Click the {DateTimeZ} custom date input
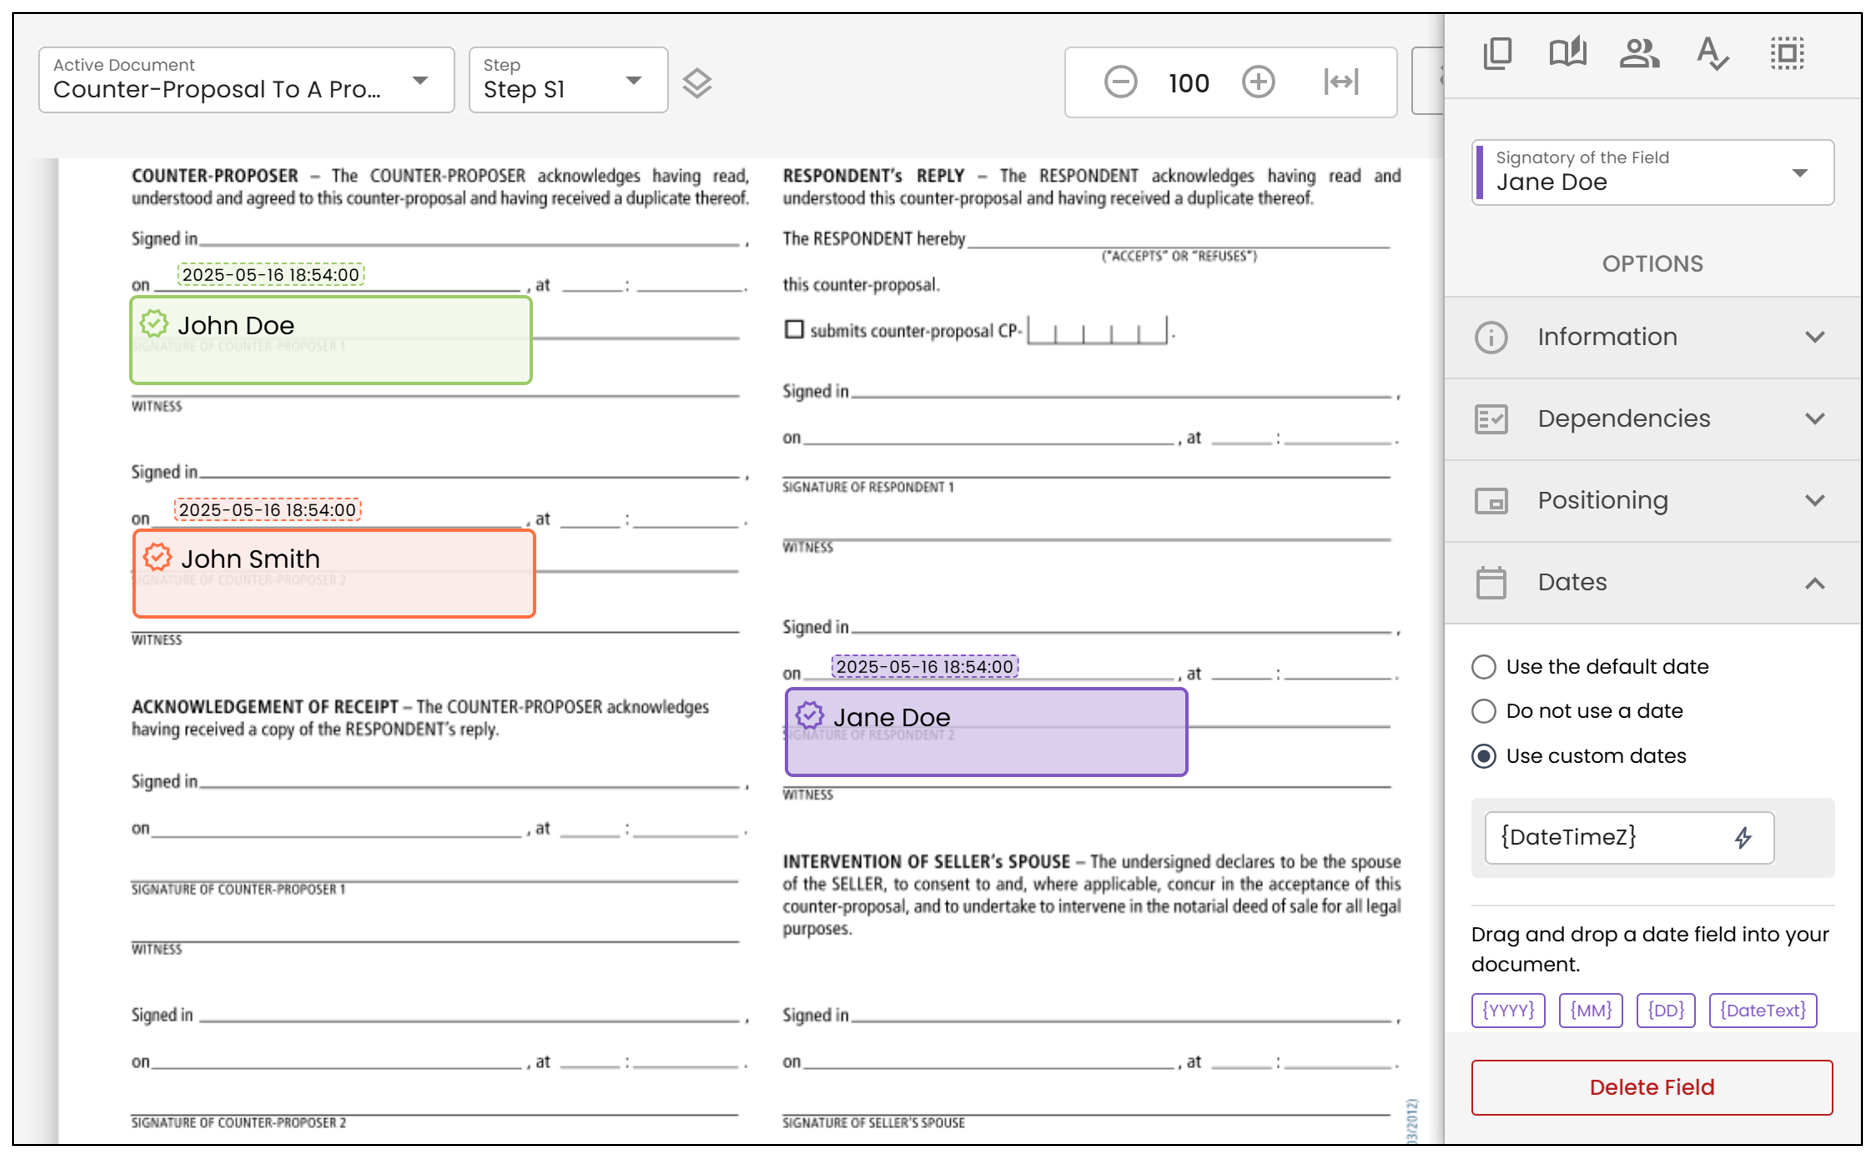The height and width of the screenshot is (1155, 1875). (x=1629, y=838)
